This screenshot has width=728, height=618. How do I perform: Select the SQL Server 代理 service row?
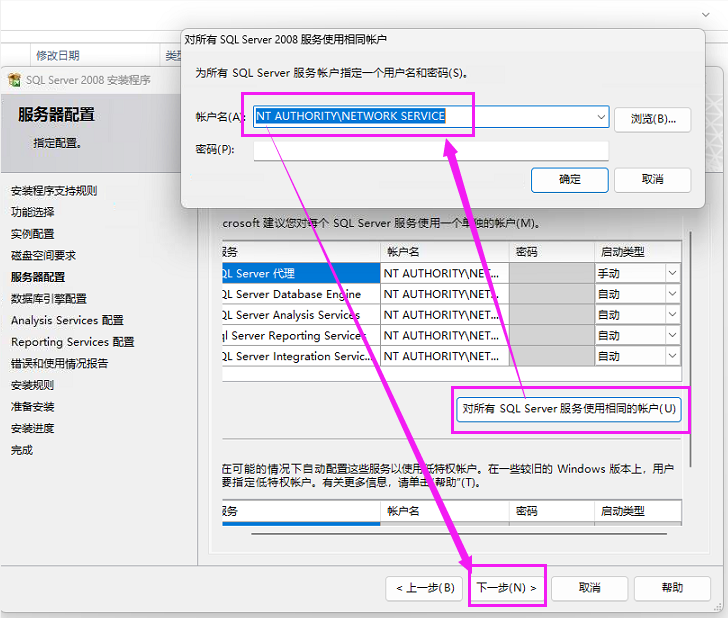point(301,273)
